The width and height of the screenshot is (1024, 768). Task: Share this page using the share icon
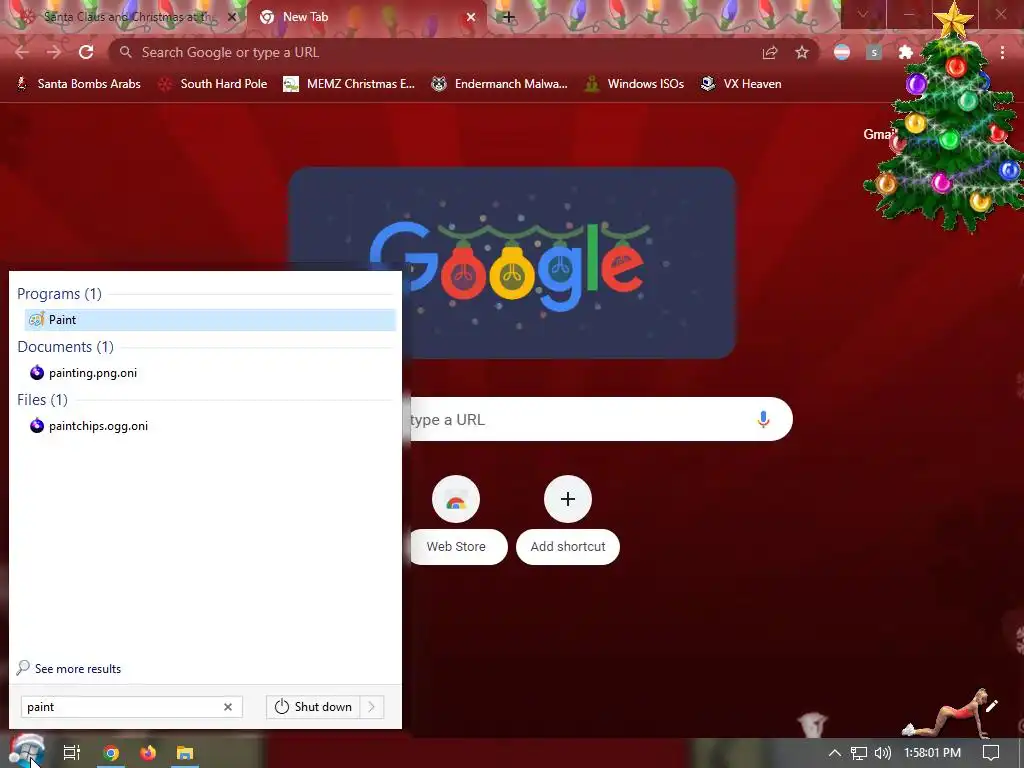[770, 52]
